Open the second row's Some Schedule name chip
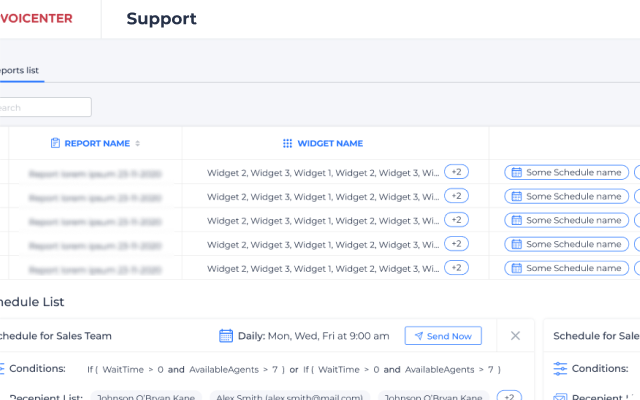640x400 pixels. [567, 196]
